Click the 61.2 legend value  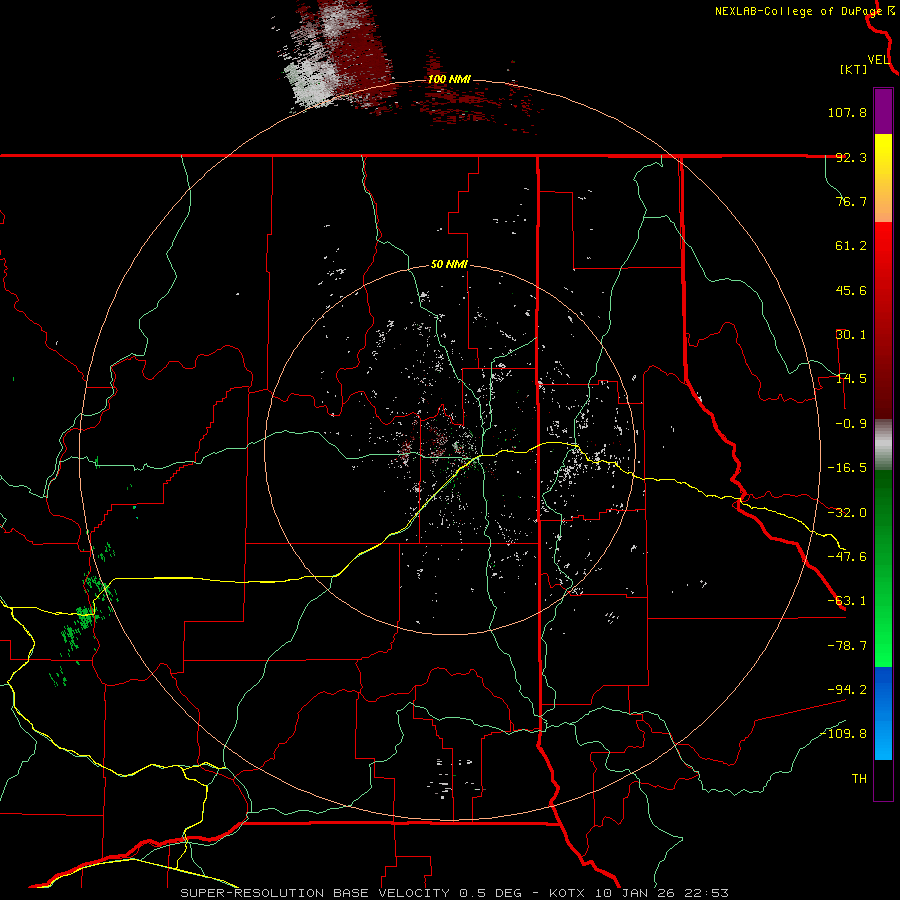point(851,246)
